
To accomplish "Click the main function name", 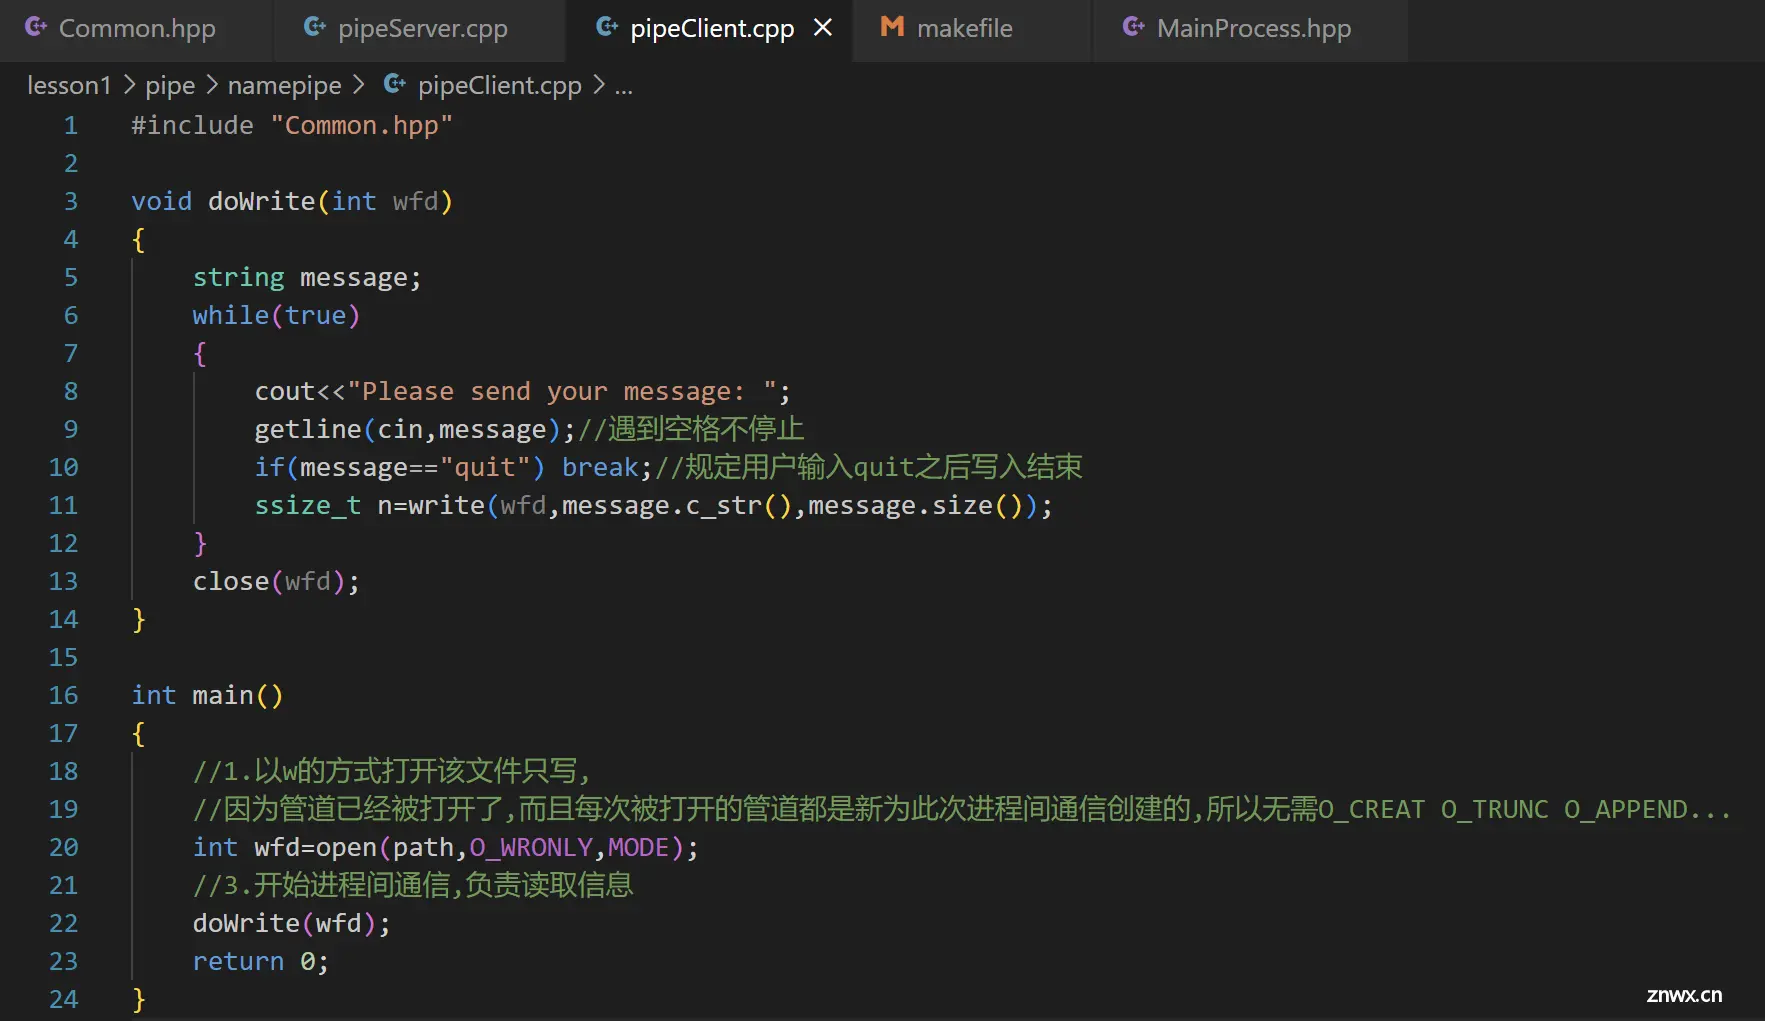I will [x=222, y=695].
